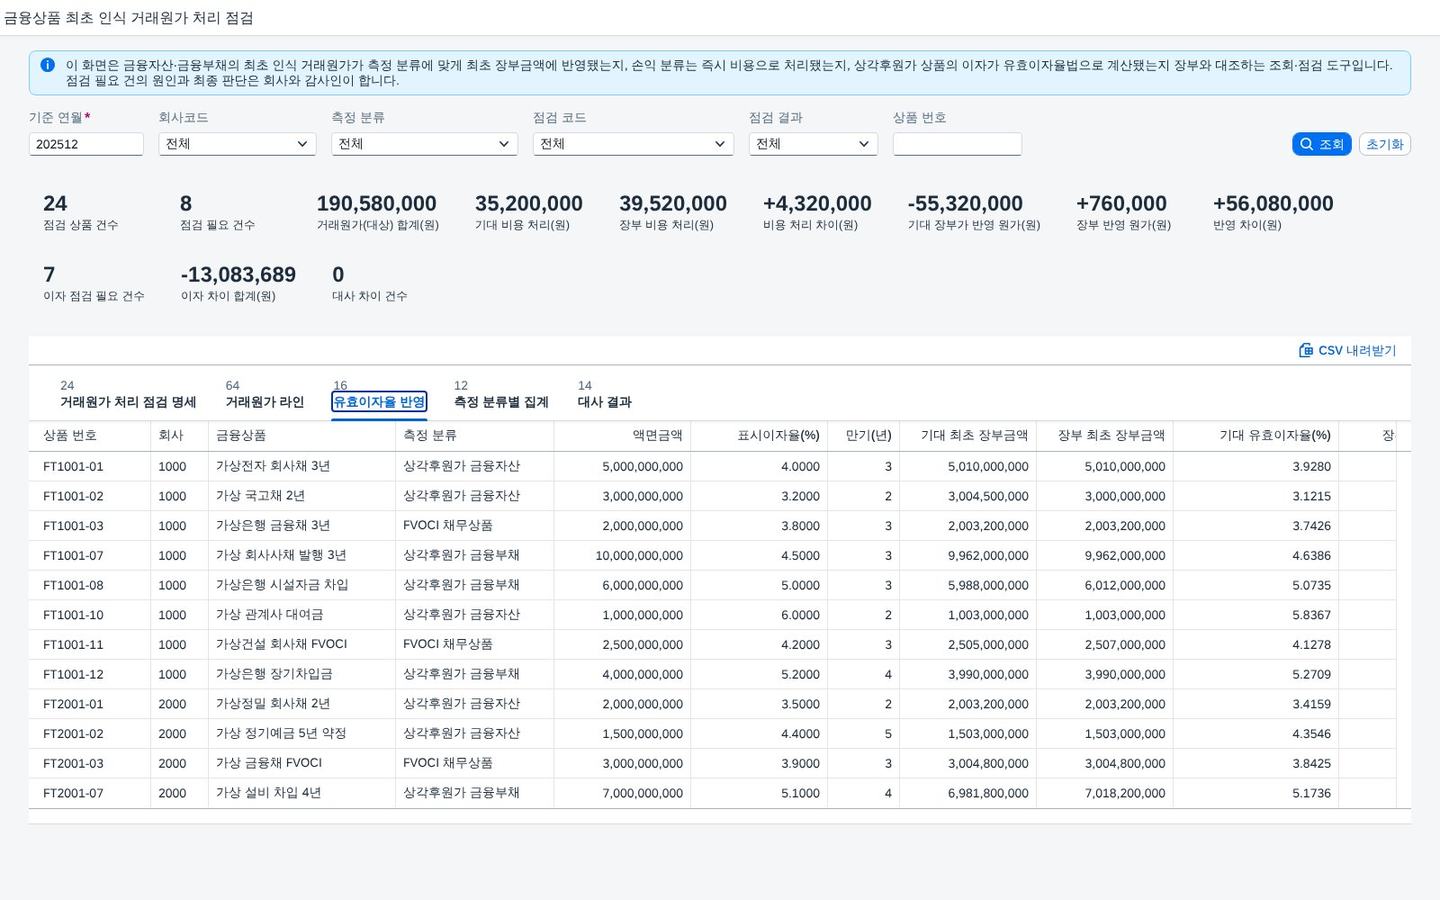
Task: Open the 회사코드 dropdown
Action: (237, 144)
